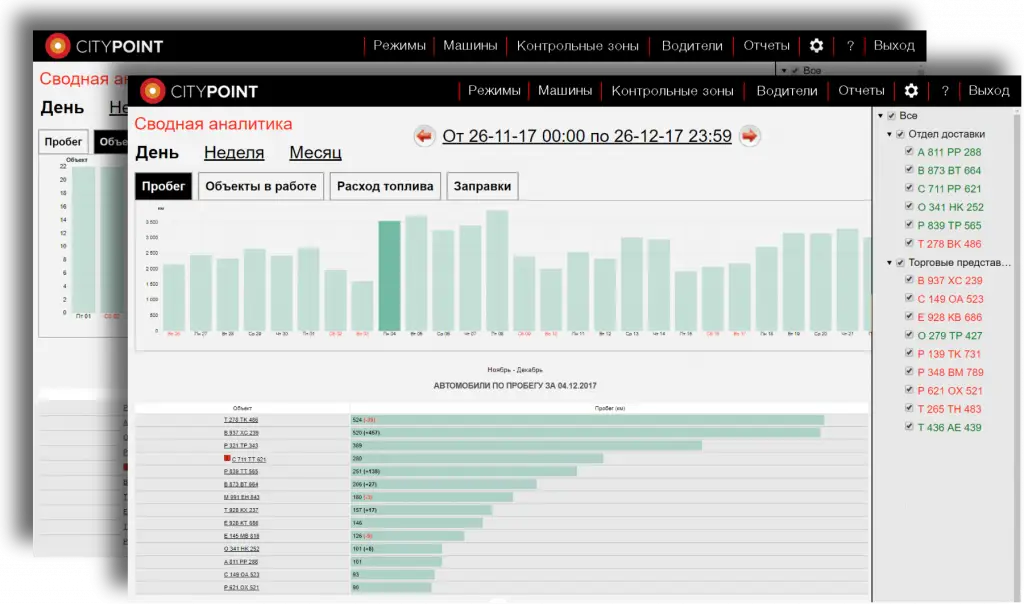The height and width of the screenshot is (604, 1024).
Task: Click the settings gear icon in front window
Action: coord(911,91)
